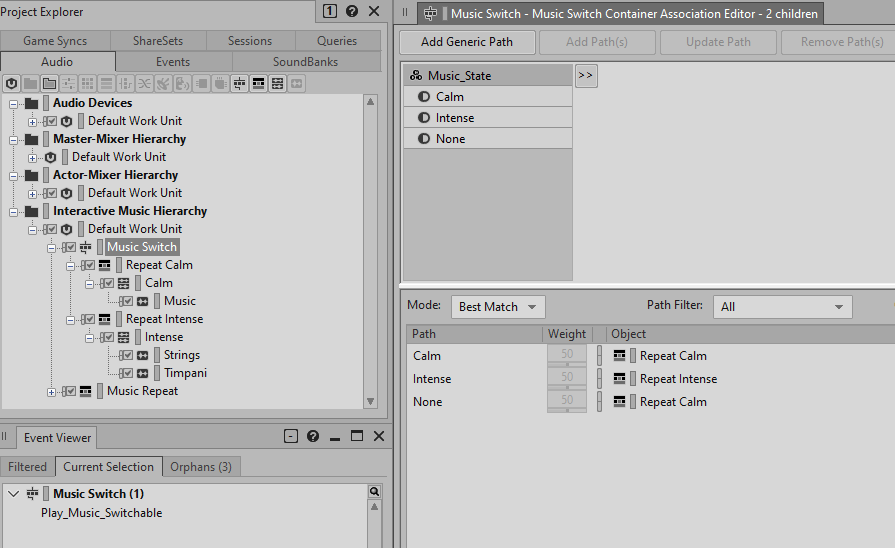Image resolution: width=895 pixels, height=548 pixels.
Task: Click the Music Switch Container toolbar icon
Action: pos(240,84)
